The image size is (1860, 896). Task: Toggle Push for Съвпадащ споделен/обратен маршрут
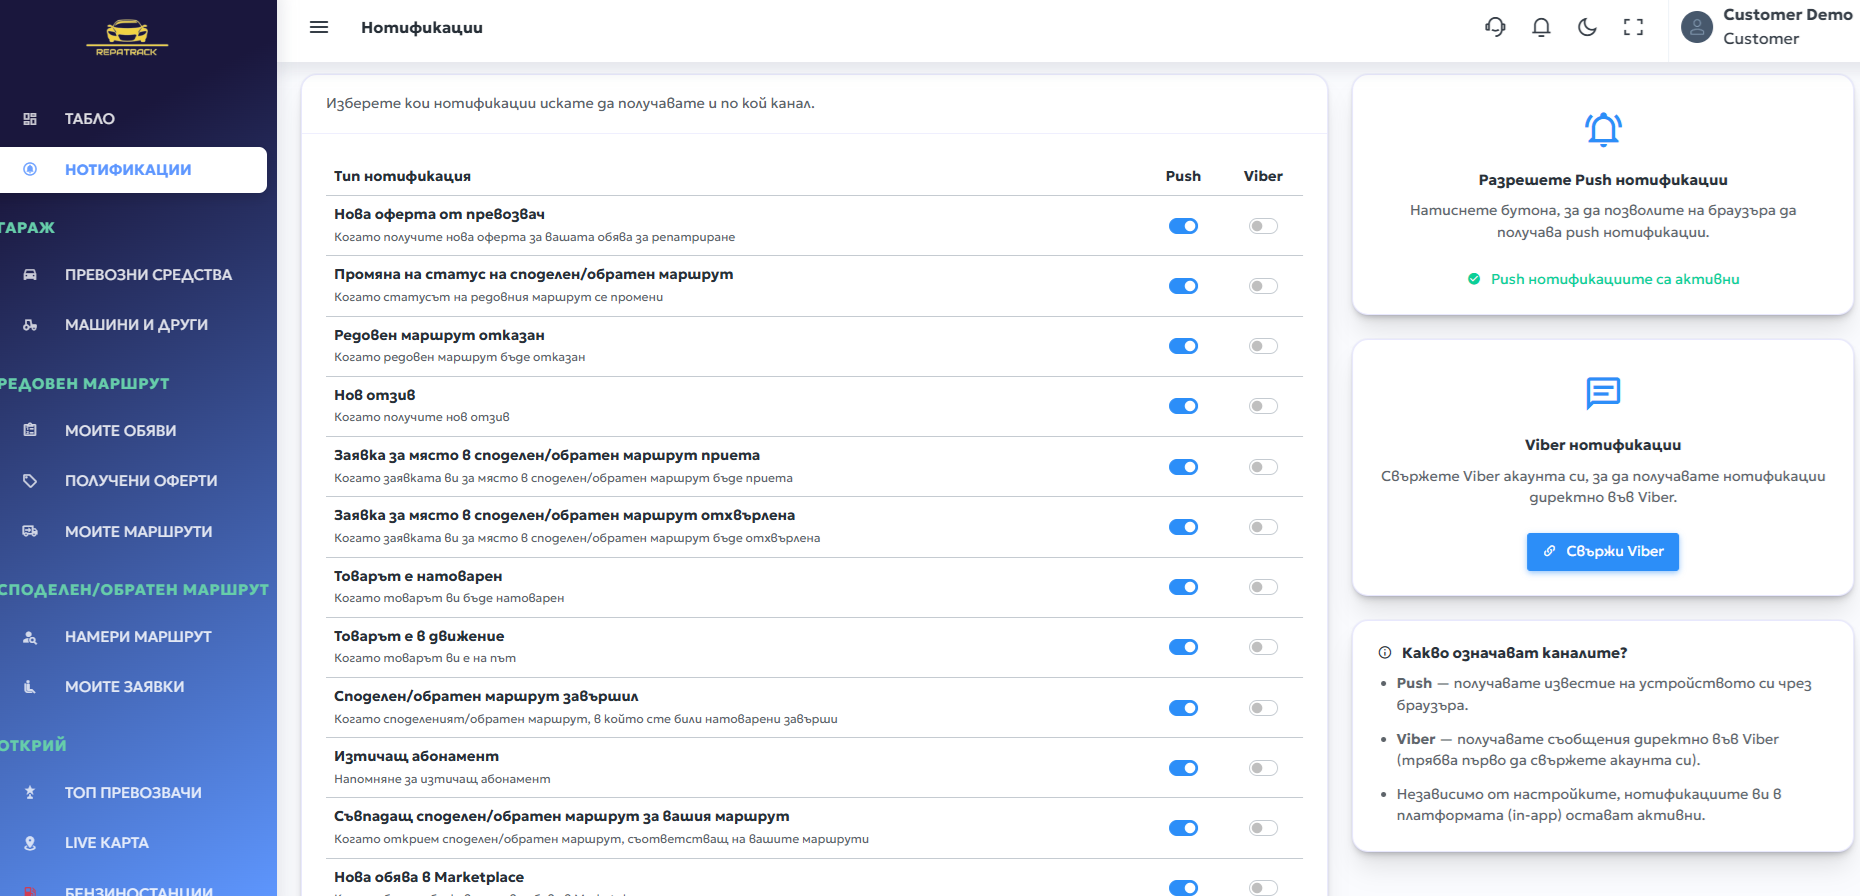point(1183,828)
